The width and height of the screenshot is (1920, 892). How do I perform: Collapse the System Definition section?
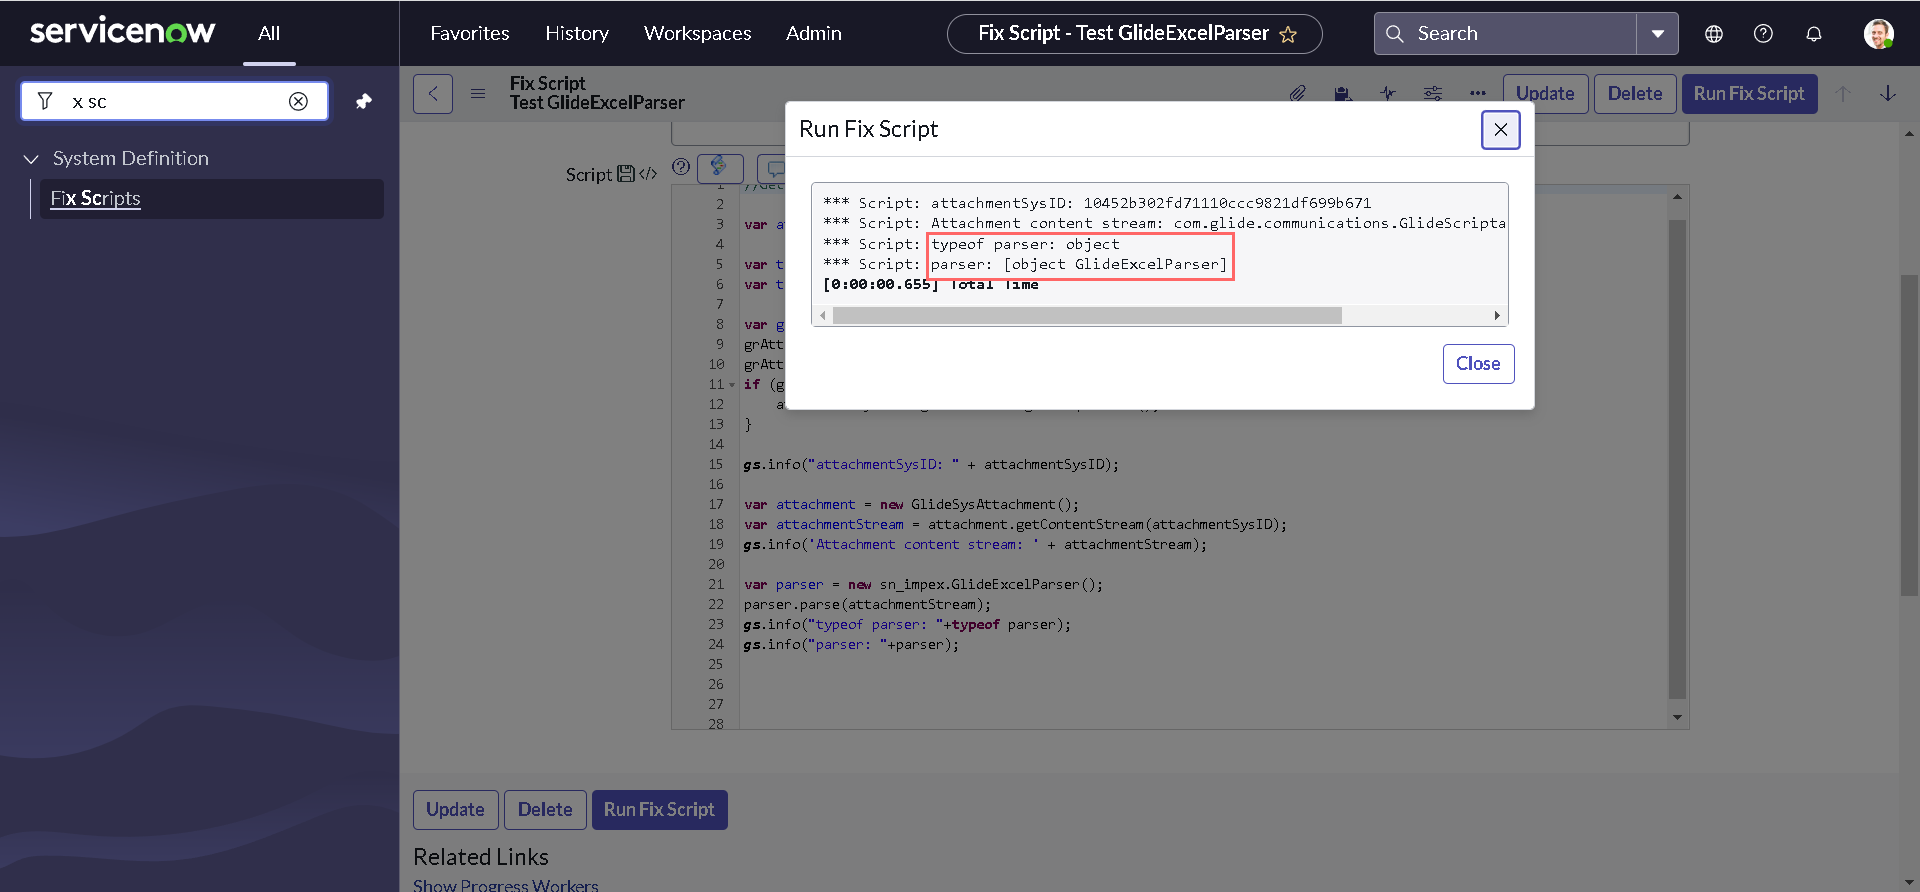31,159
